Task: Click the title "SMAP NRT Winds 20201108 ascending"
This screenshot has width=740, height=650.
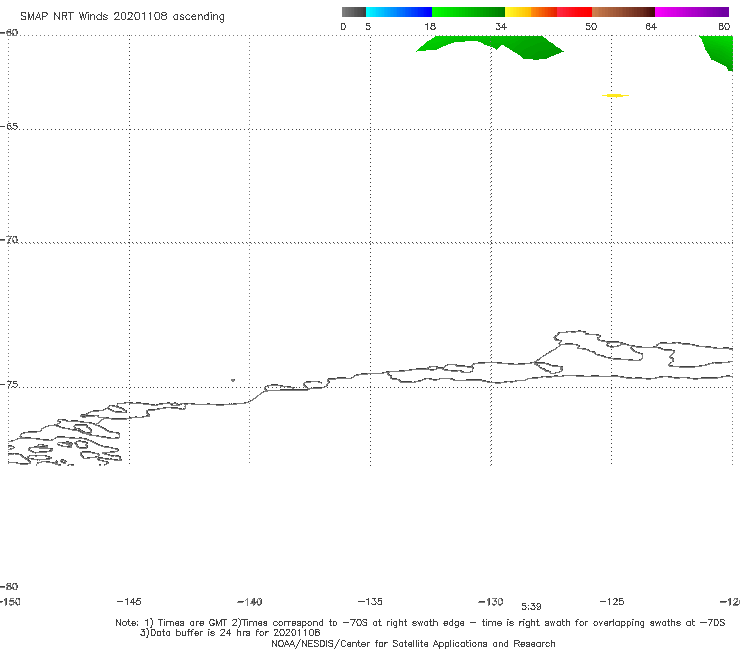Action: [x=122, y=17]
